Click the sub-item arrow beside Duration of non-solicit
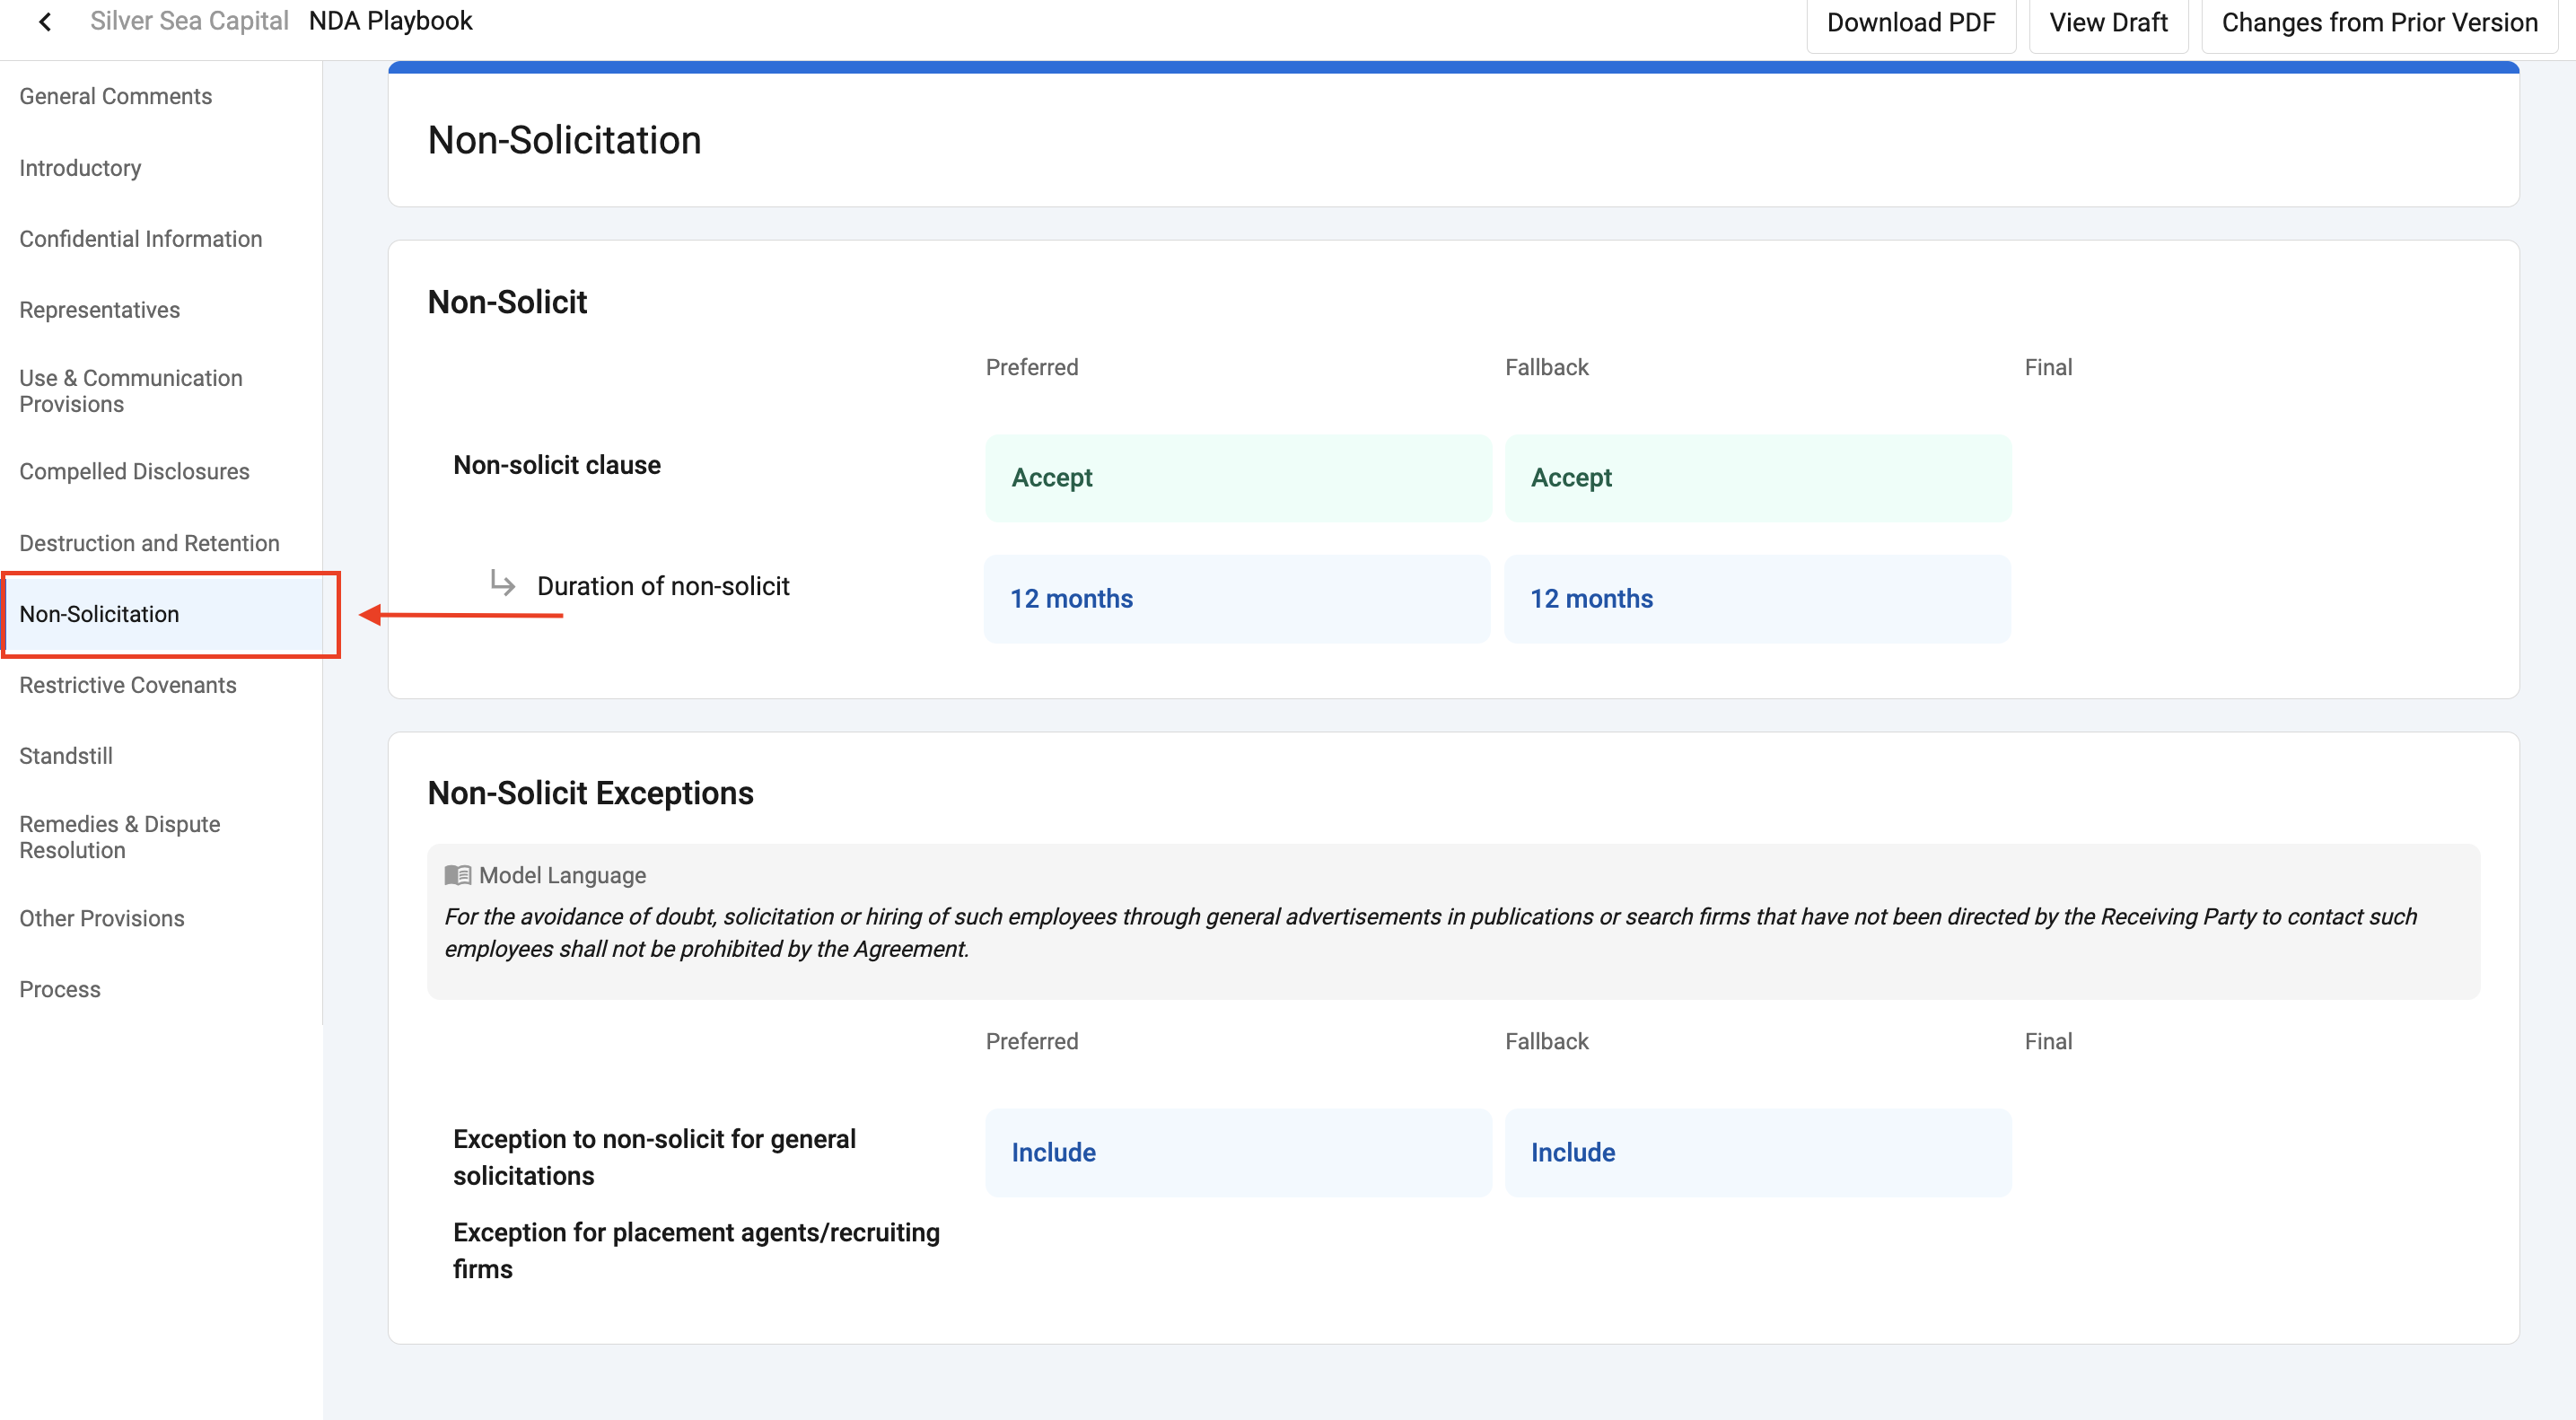The height and width of the screenshot is (1420, 2576). [503, 583]
